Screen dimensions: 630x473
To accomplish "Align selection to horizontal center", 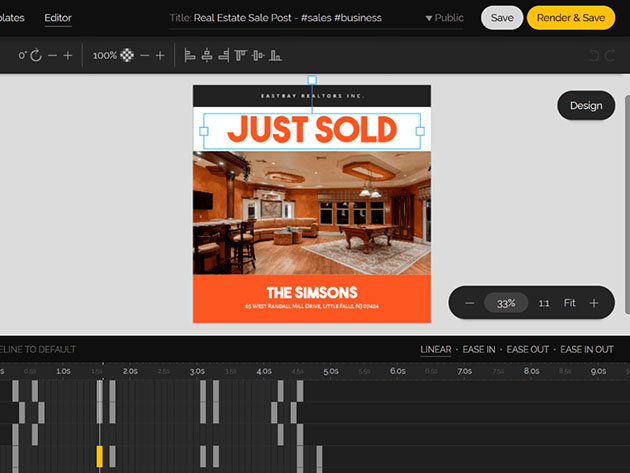I will tap(207, 56).
